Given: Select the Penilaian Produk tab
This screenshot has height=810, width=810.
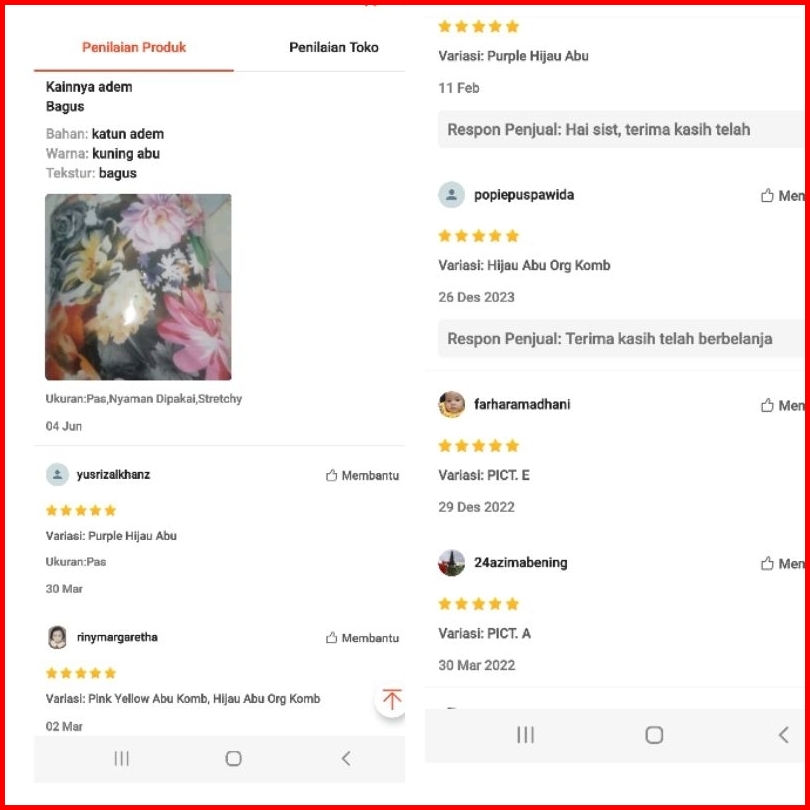Looking at the screenshot, I should [134, 48].
